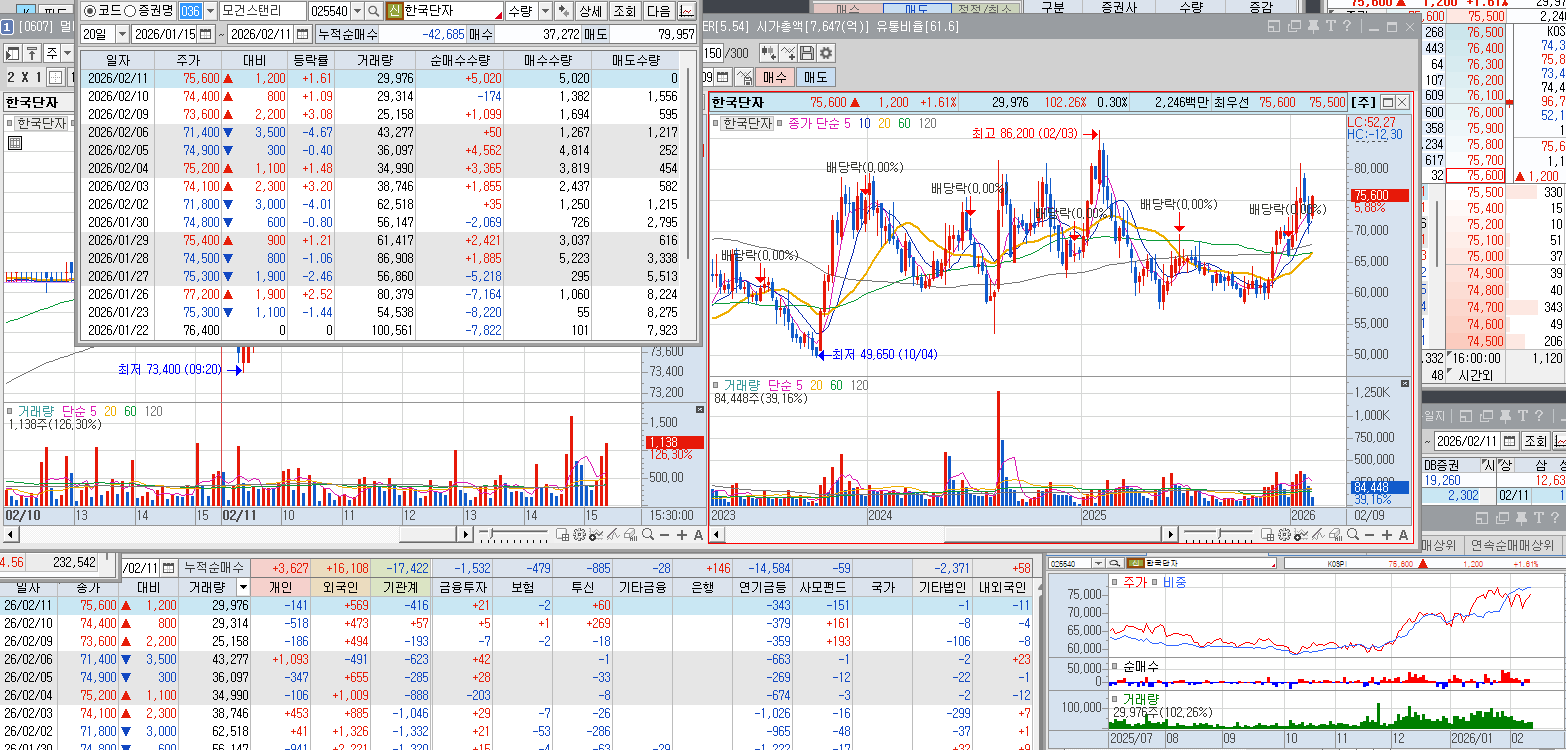Image resolution: width=1566 pixels, height=750 pixels.
Task: Click the calendar icon beside /02/11 in investor table
Action: click(x=168, y=567)
